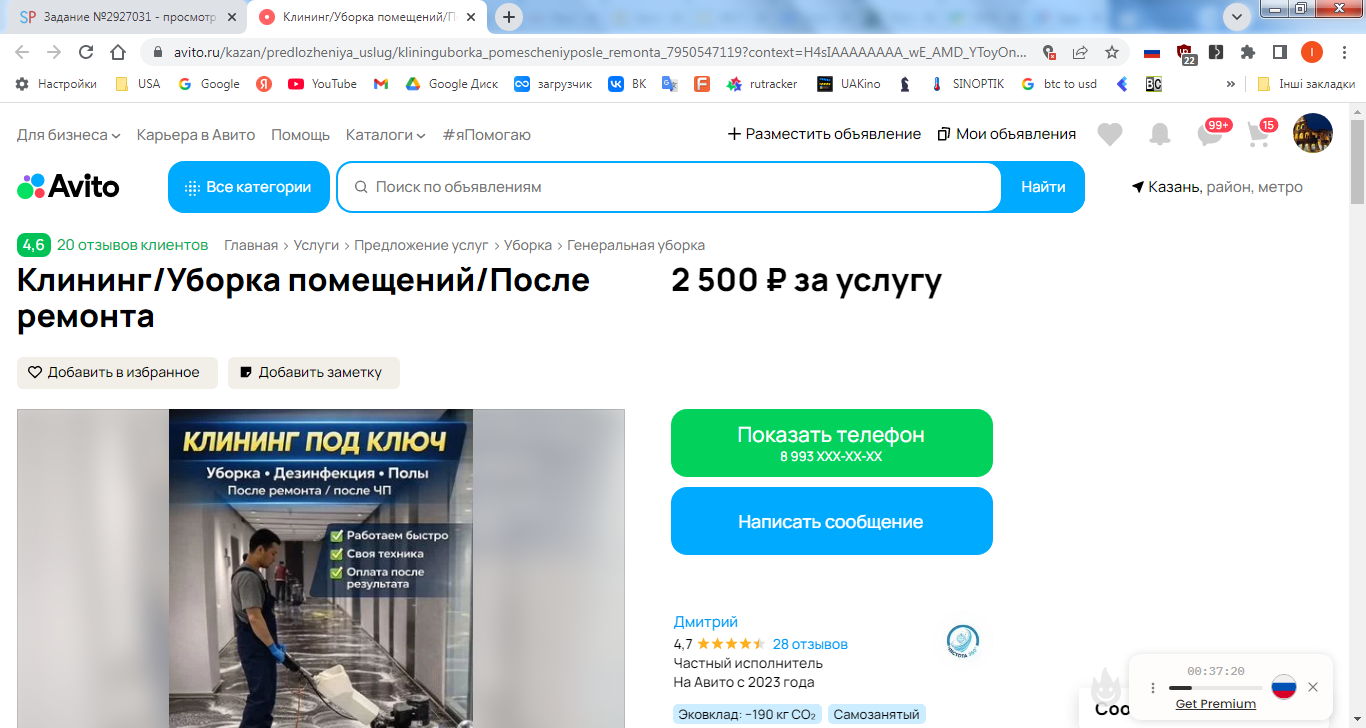Open Помощь menu link
The width and height of the screenshot is (1366, 728).
[x=300, y=134]
